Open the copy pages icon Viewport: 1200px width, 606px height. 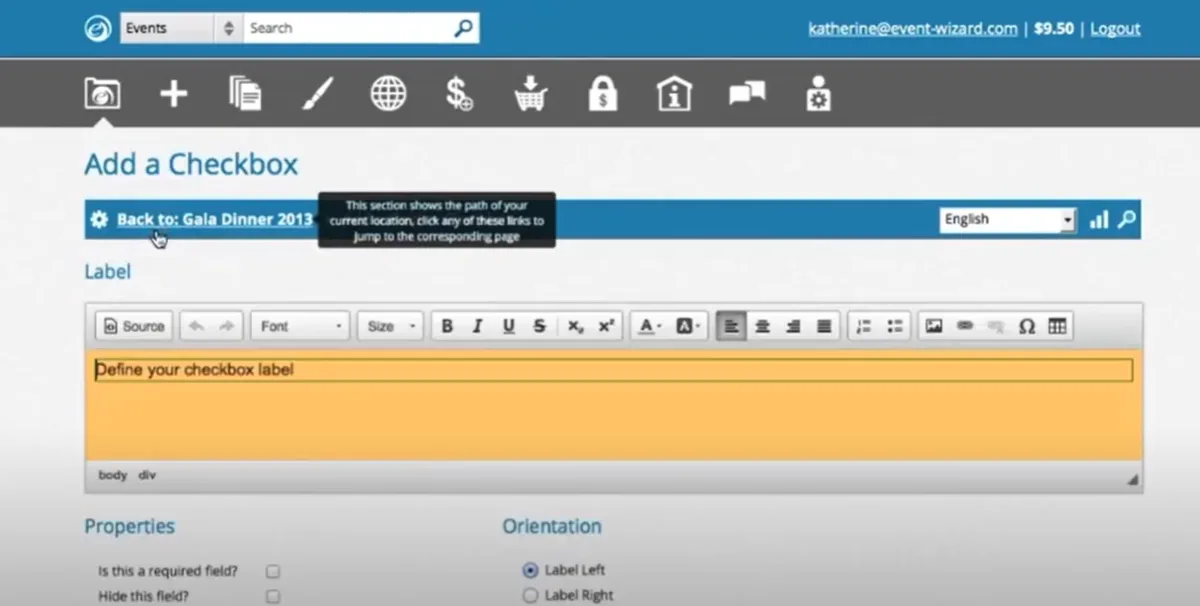pos(245,94)
